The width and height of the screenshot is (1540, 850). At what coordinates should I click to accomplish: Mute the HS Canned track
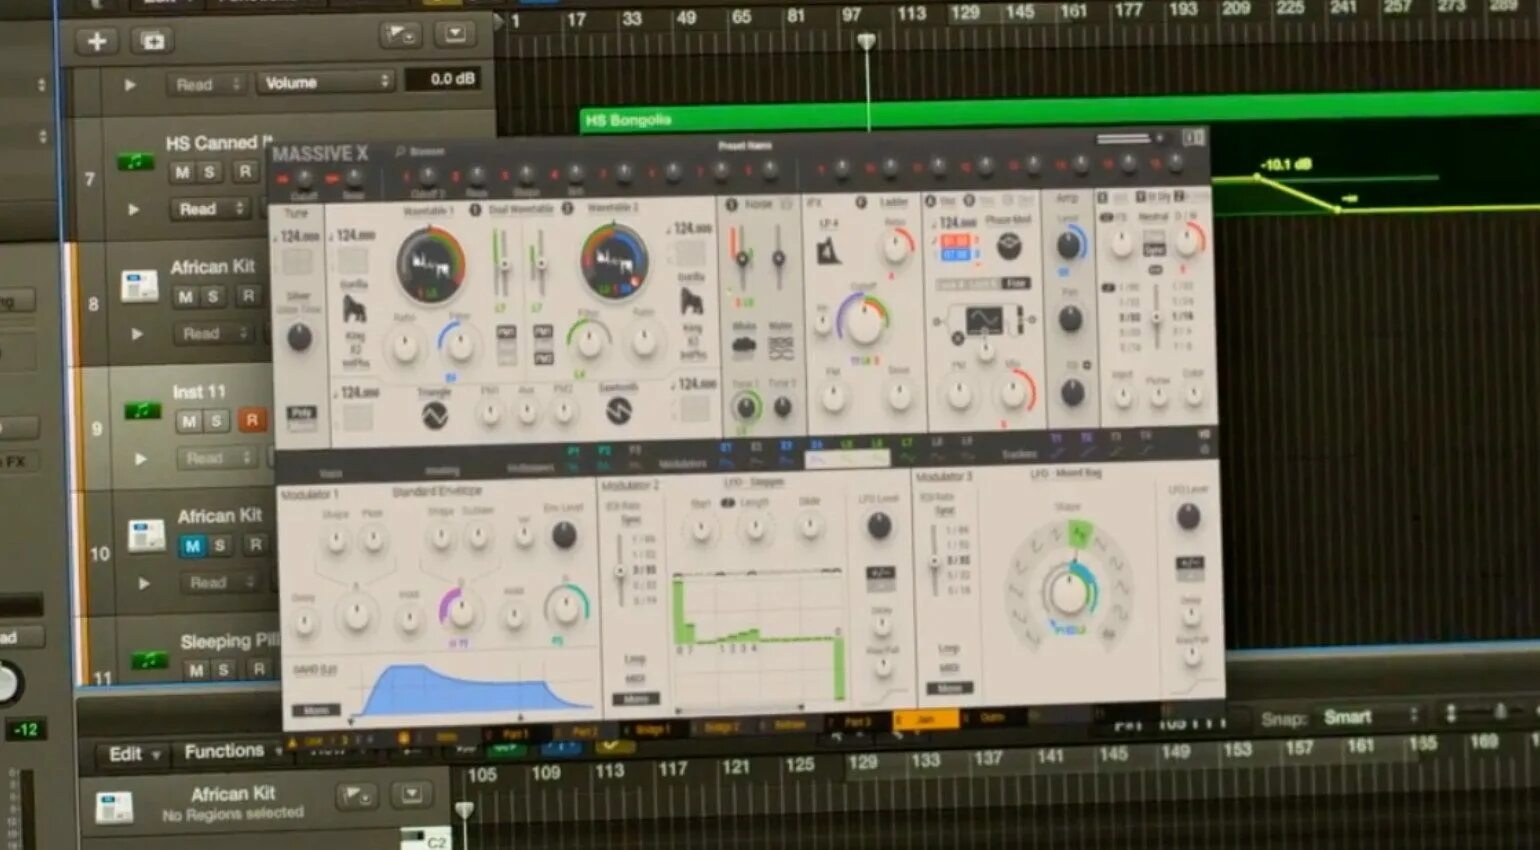click(182, 172)
